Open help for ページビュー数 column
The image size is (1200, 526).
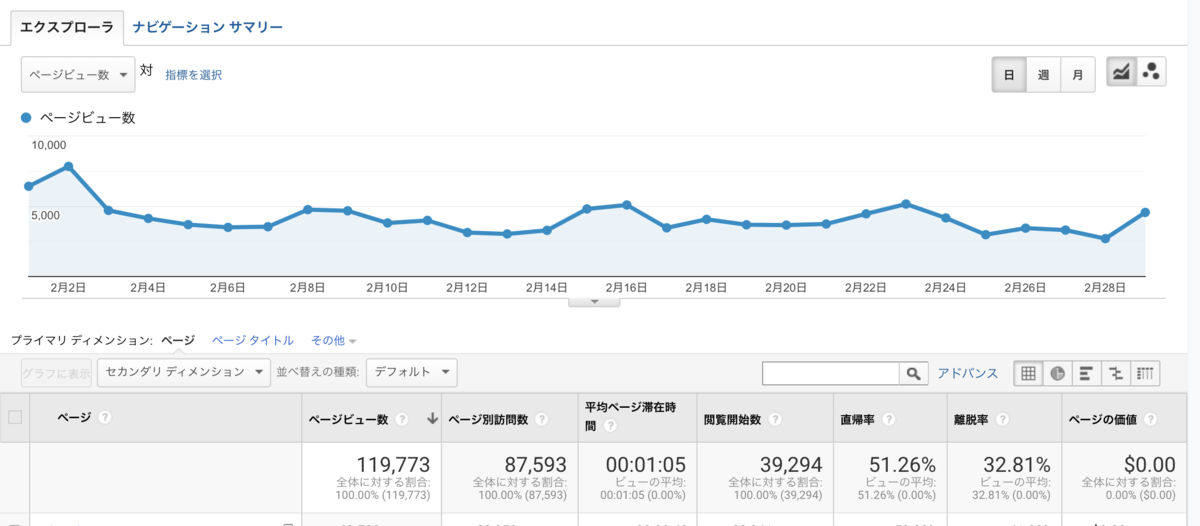point(401,420)
